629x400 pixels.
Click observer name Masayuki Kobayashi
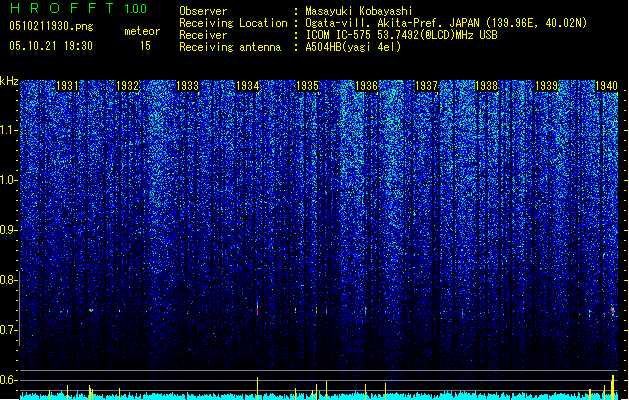[359, 11]
